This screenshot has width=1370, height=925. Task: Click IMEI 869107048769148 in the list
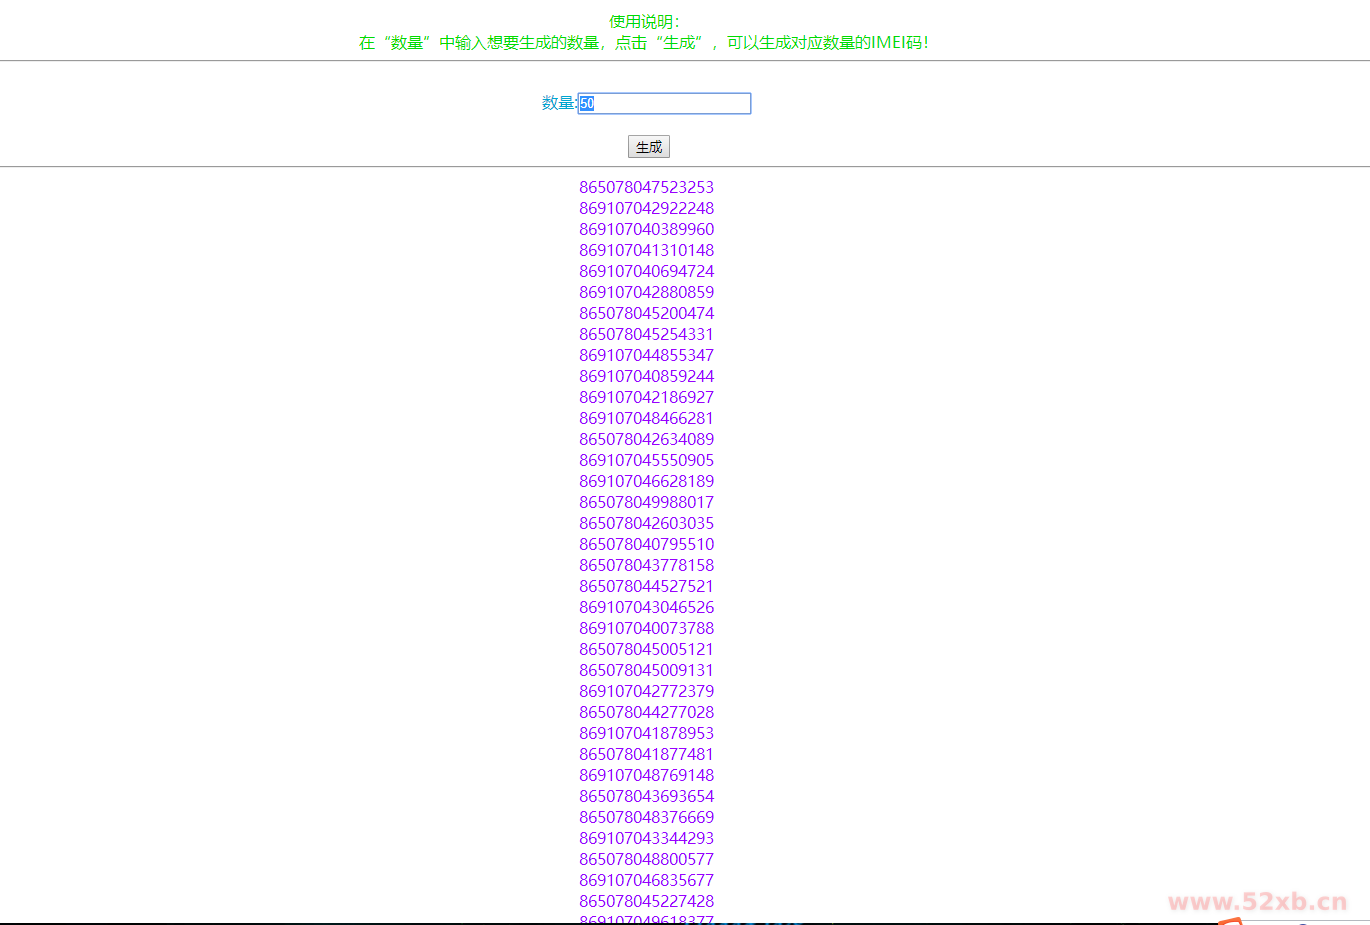coord(646,775)
